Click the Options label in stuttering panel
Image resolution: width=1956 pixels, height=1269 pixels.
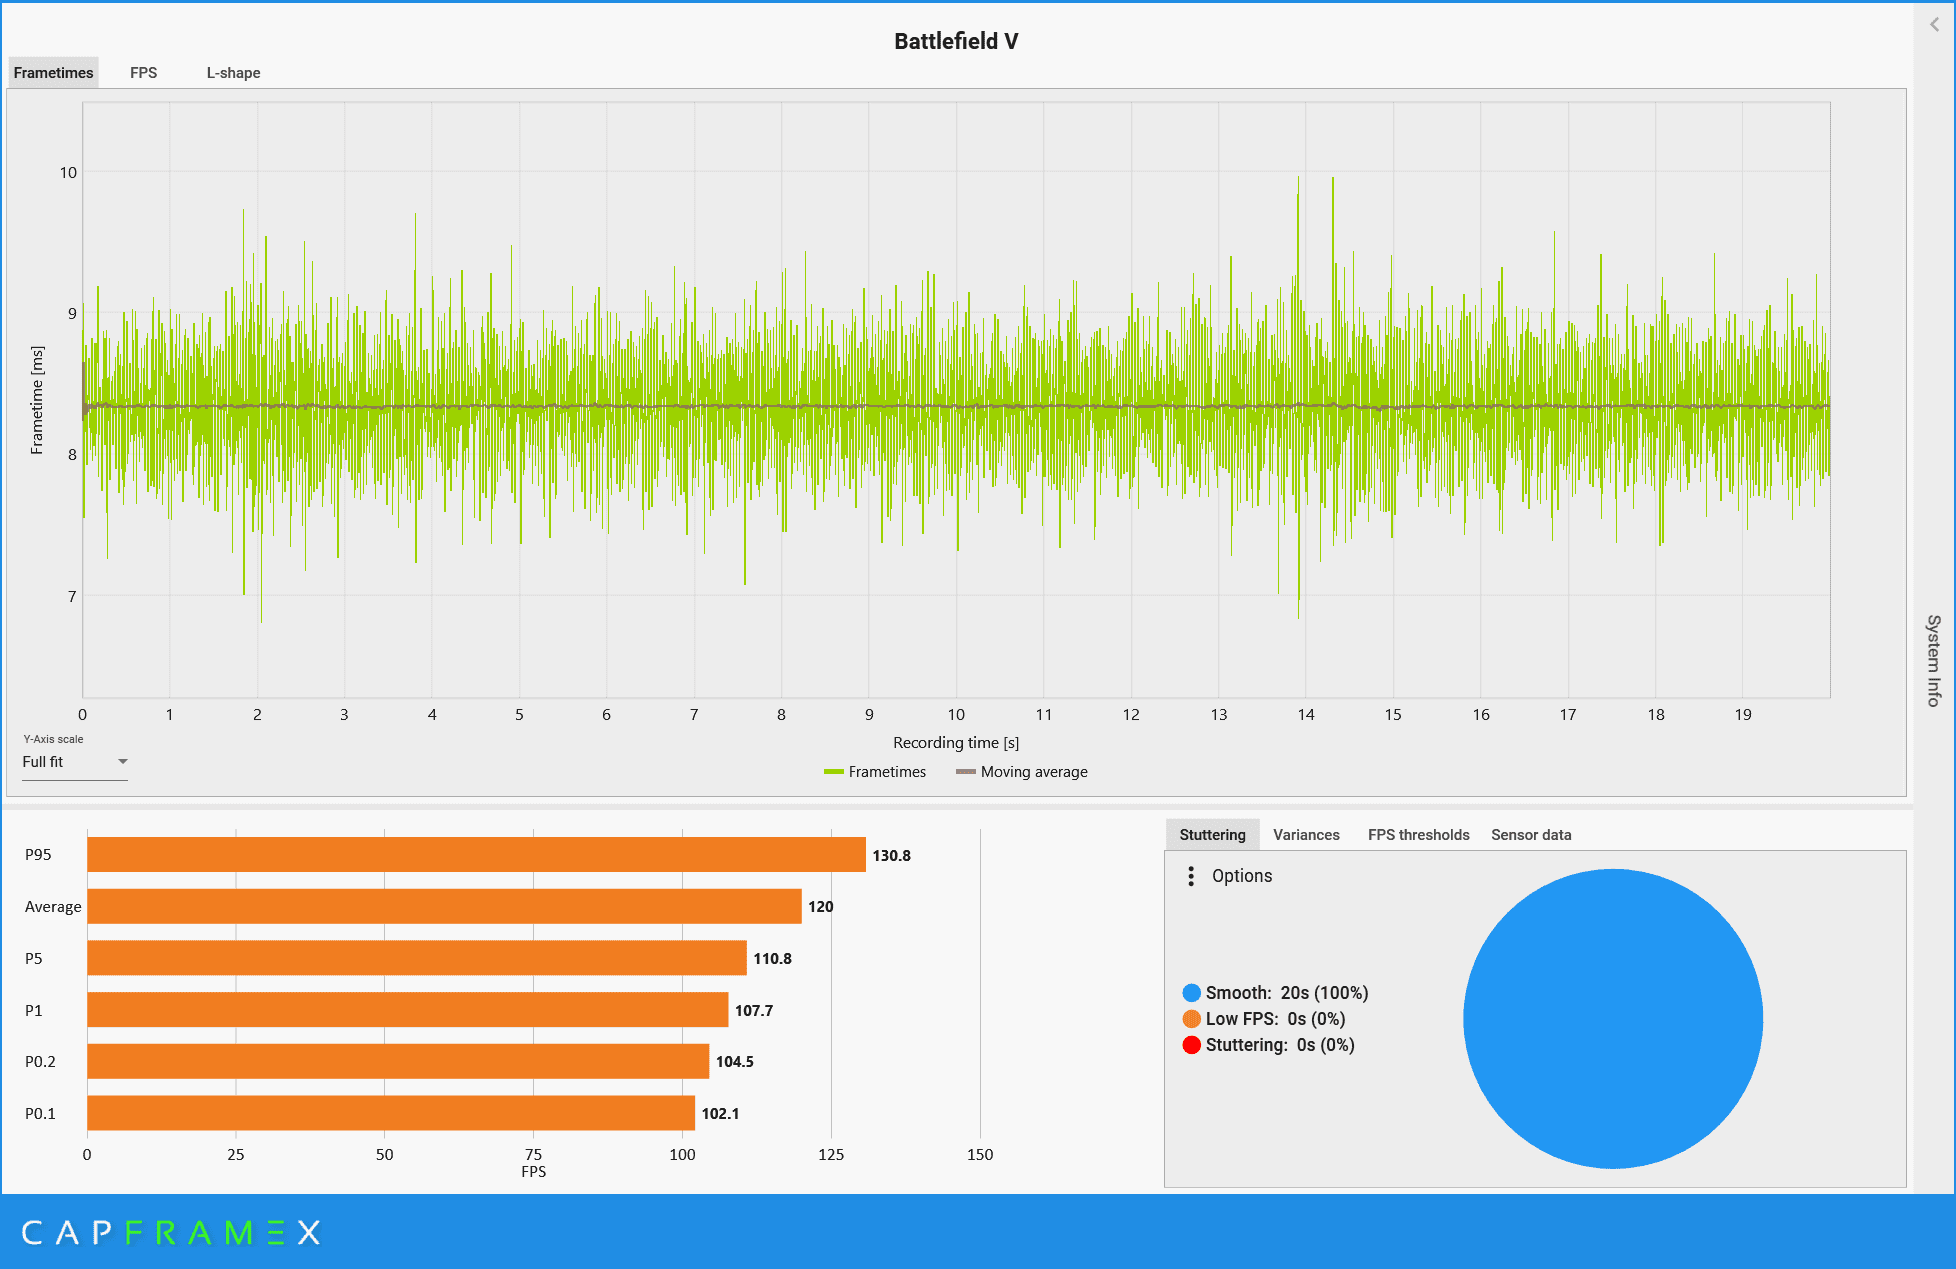(1242, 876)
